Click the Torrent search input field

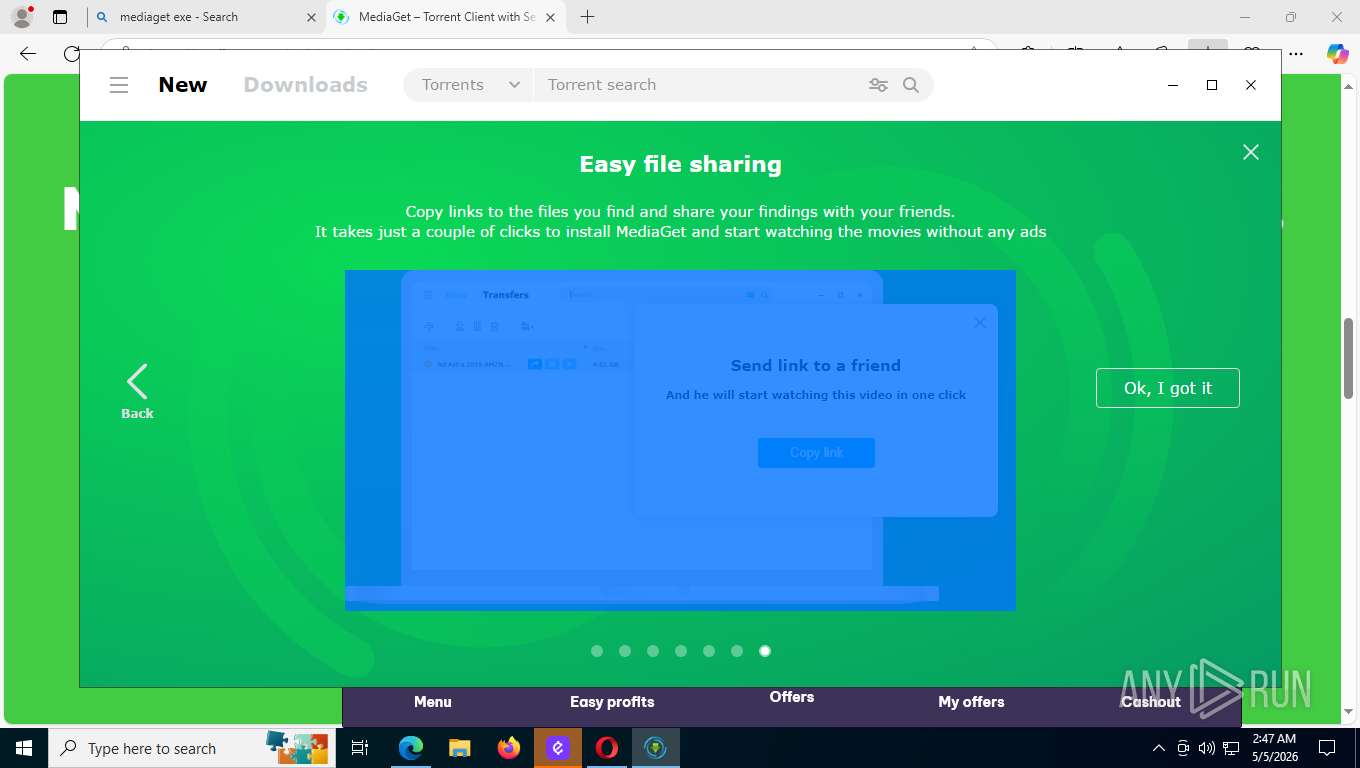click(700, 85)
